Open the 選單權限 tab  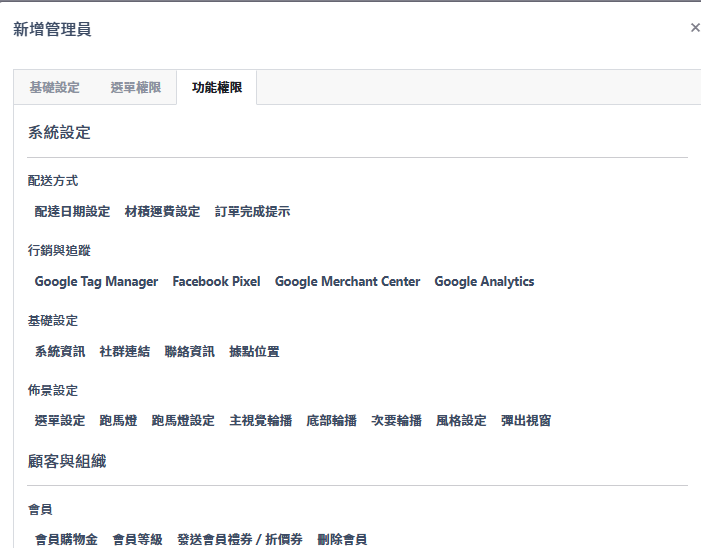[x=136, y=87]
